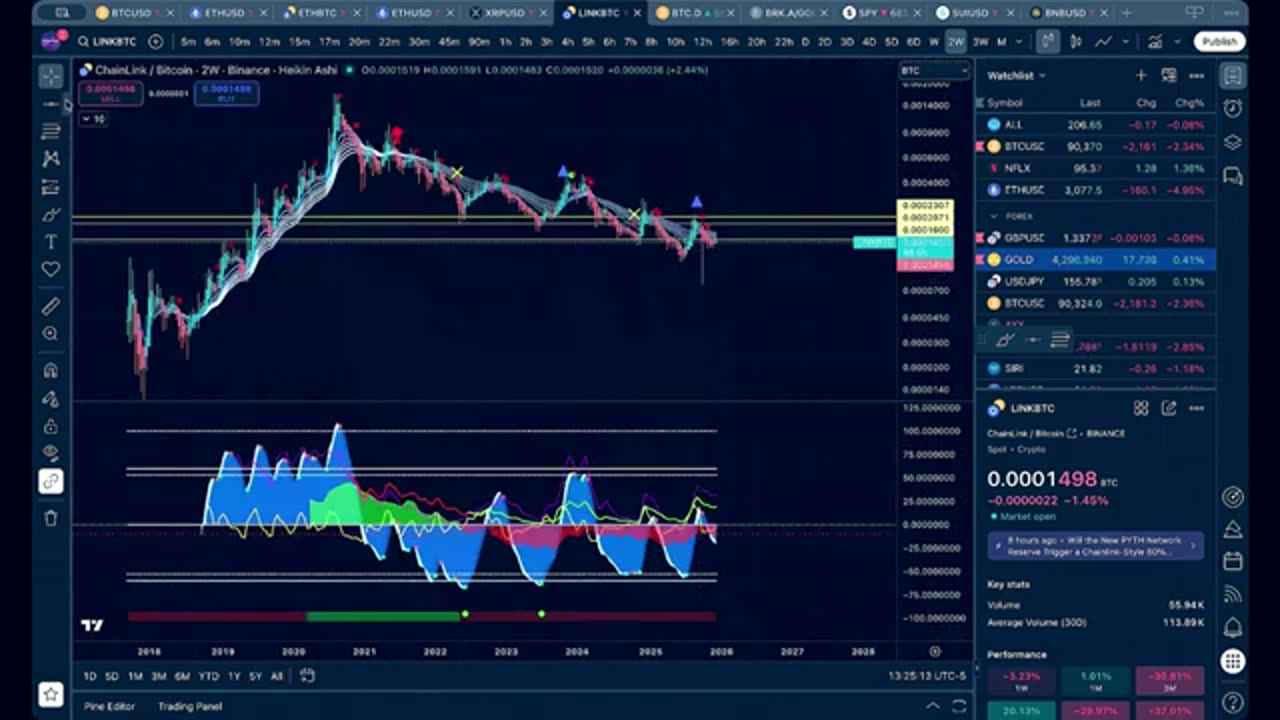Switch to the 45m timeframe
The width and height of the screenshot is (1280, 720).
pos(448,42)
